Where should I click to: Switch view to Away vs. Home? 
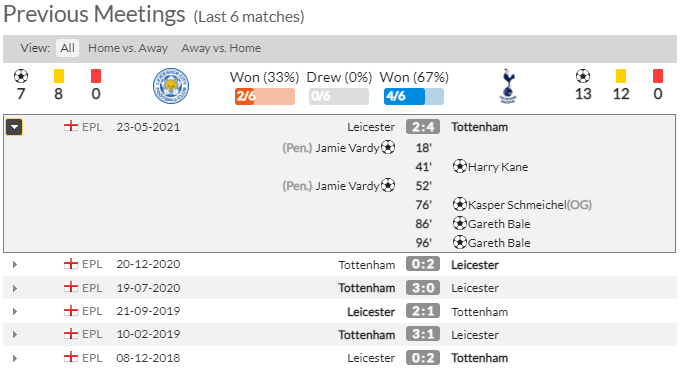point(221,48)
